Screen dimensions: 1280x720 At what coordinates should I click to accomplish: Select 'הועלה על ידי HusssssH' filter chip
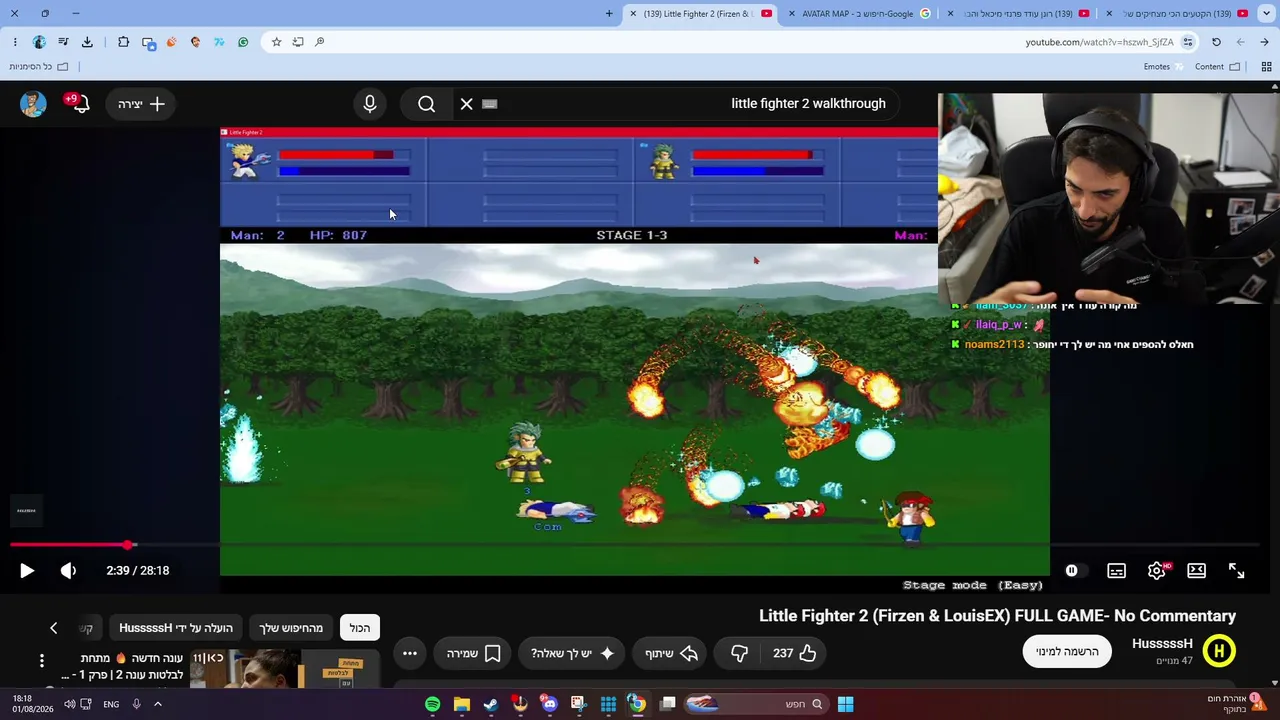(x=176, y=628)
